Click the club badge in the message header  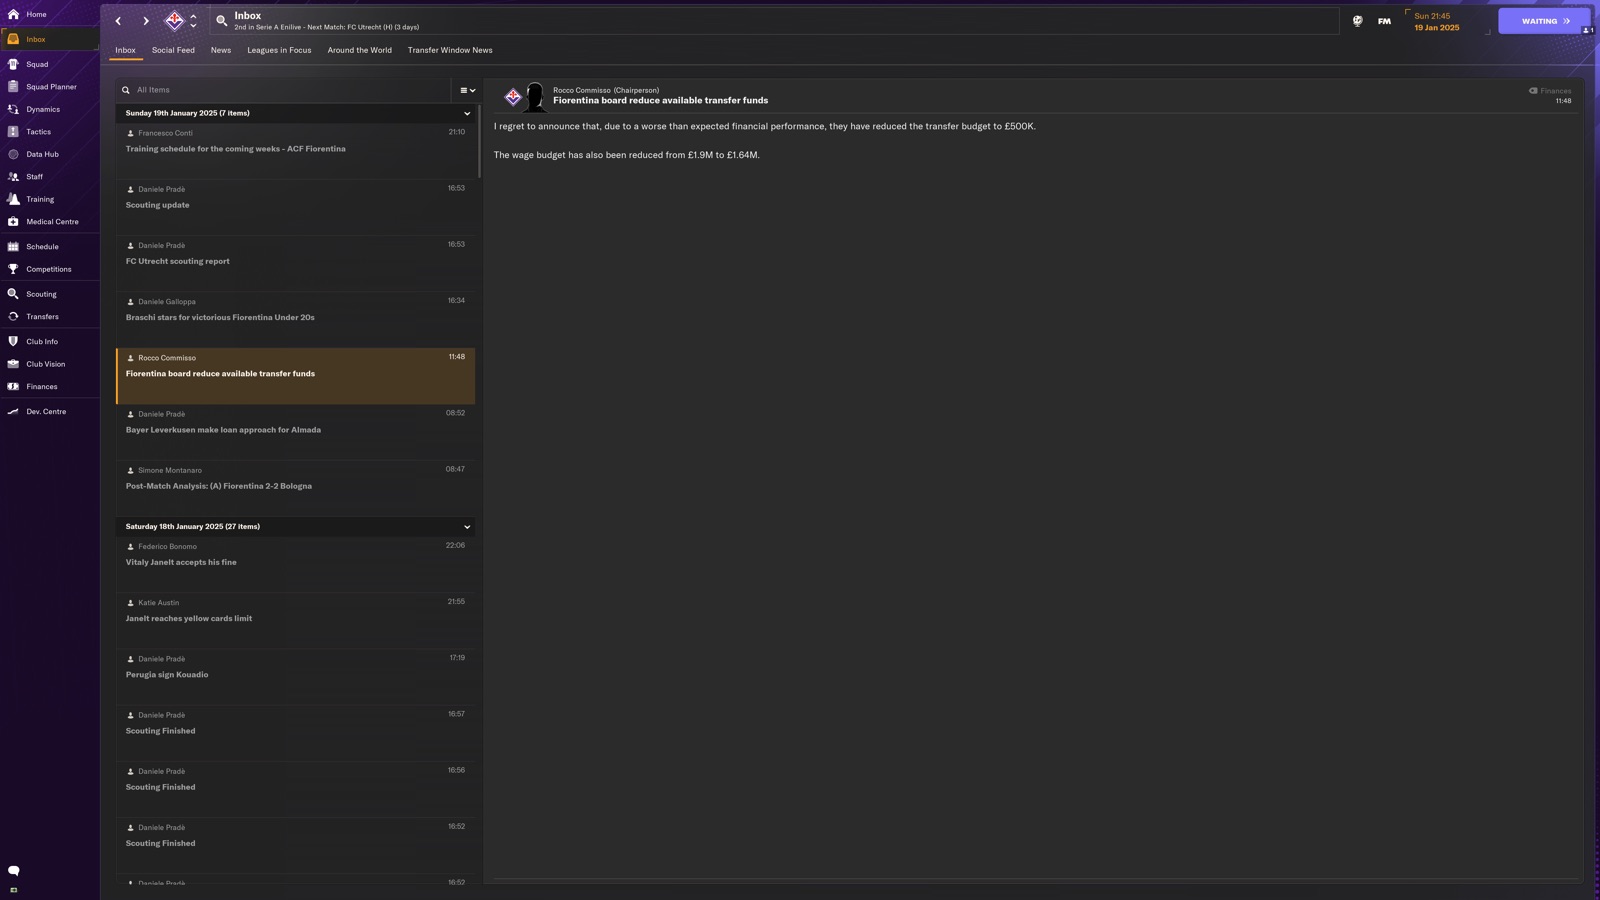click(512, 97)
